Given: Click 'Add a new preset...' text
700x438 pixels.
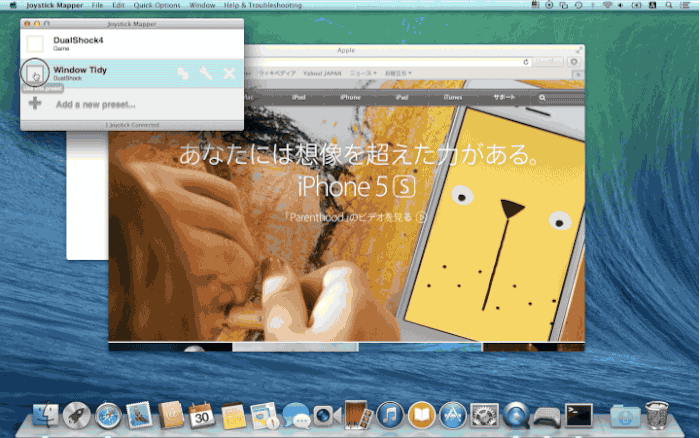Looking at the screenshot, I should (96, 104).
